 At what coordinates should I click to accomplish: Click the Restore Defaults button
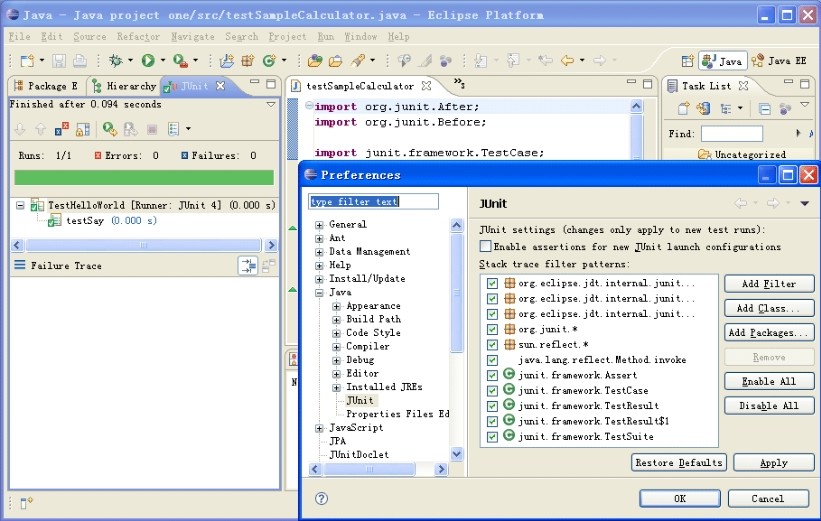point(679,463)
